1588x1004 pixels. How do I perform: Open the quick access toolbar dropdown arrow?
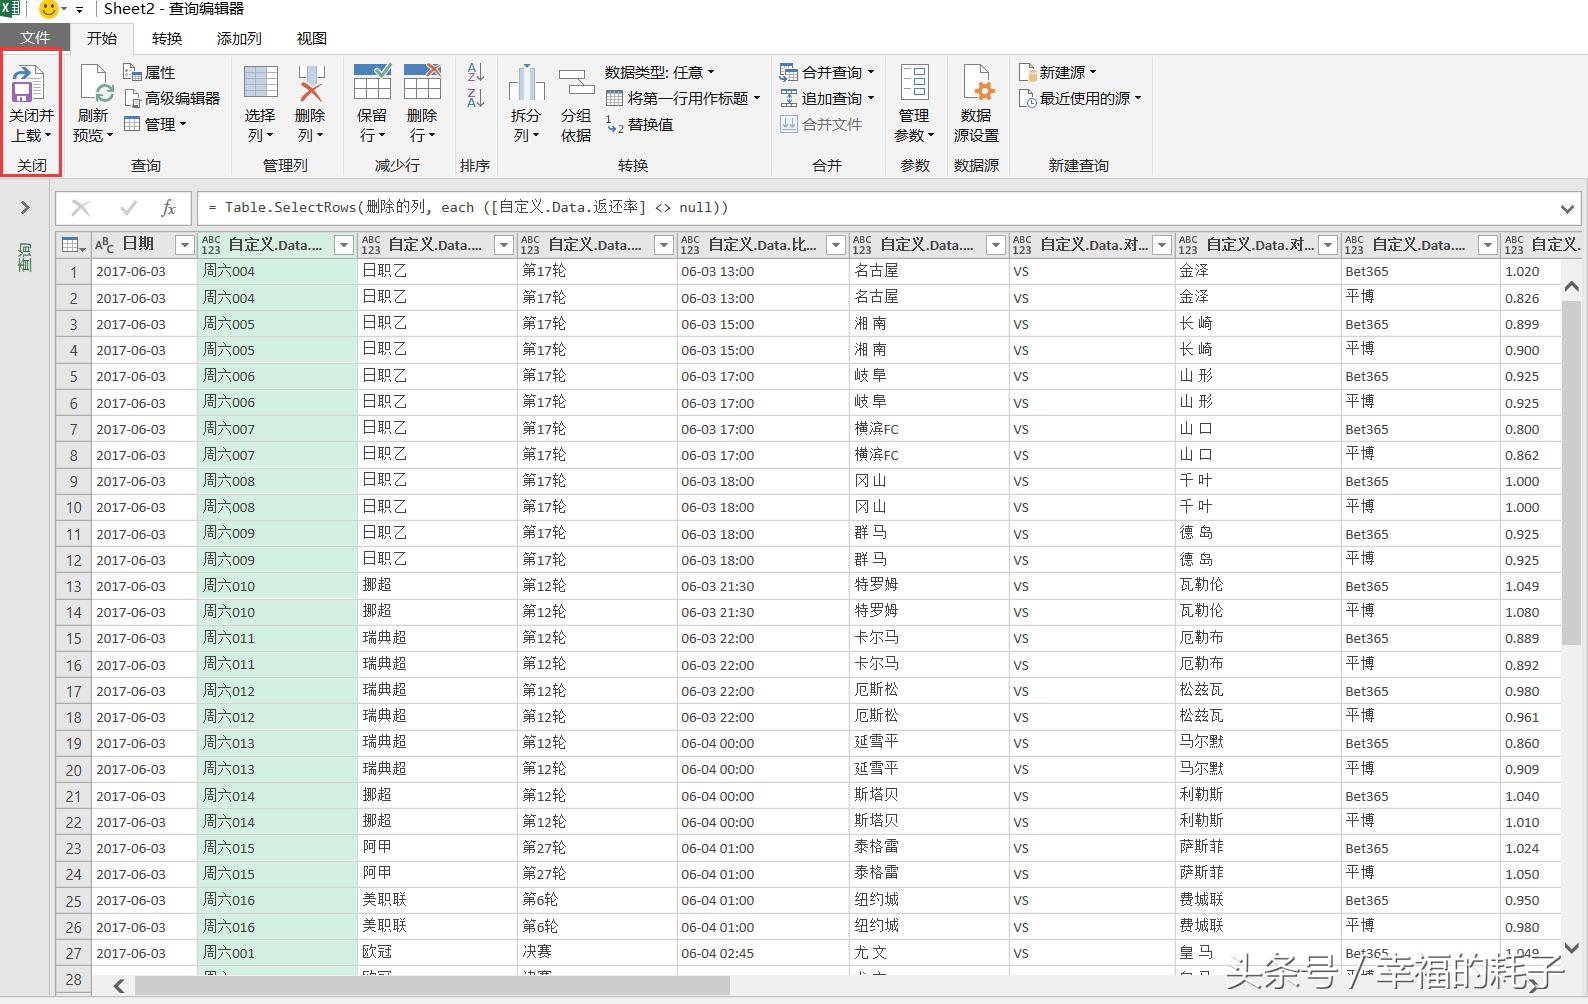click(x=79, y=10)
